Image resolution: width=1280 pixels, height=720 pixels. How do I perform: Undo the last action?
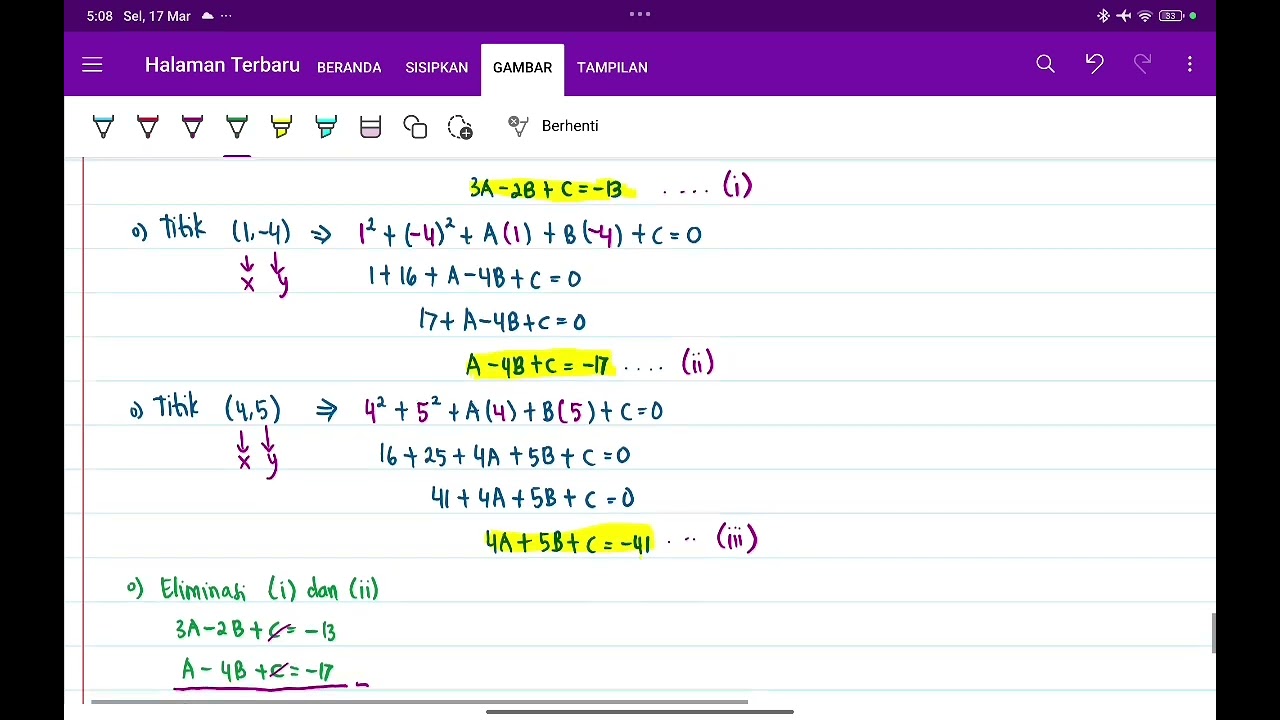click(1094, 65)
